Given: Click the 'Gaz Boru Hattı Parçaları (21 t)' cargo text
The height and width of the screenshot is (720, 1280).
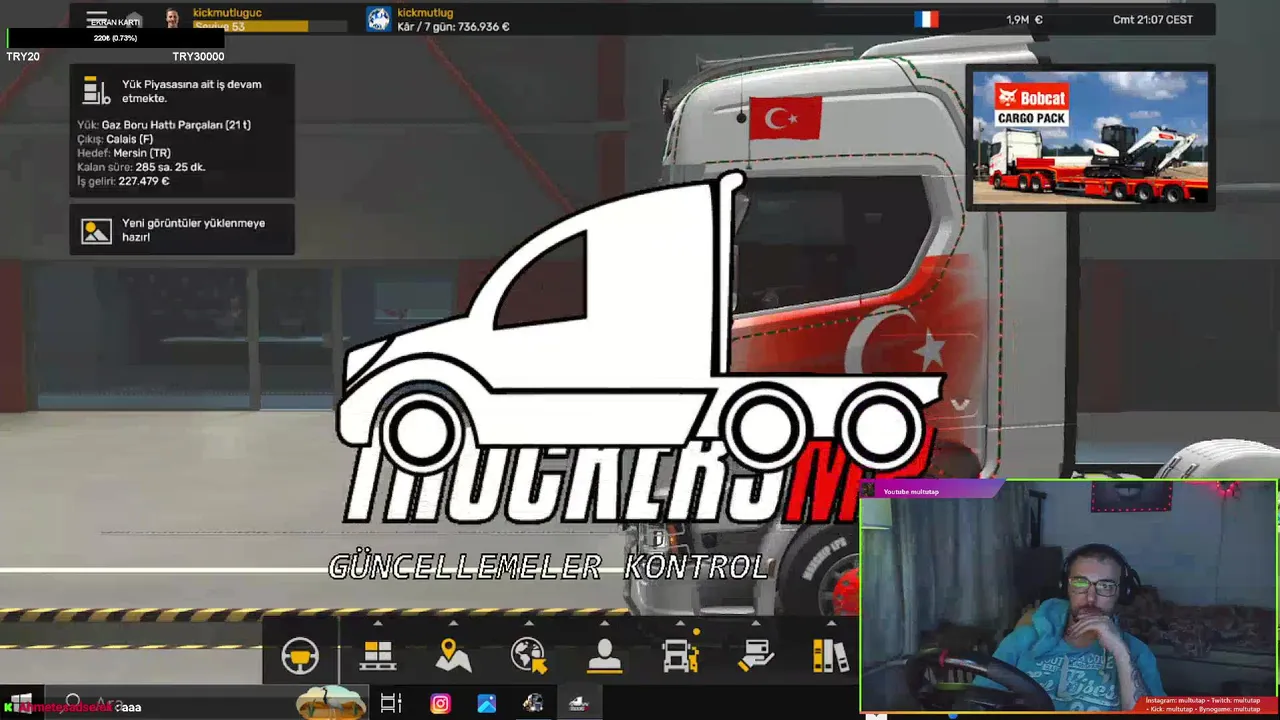Looking at the screenshot, I should (176, 125).
